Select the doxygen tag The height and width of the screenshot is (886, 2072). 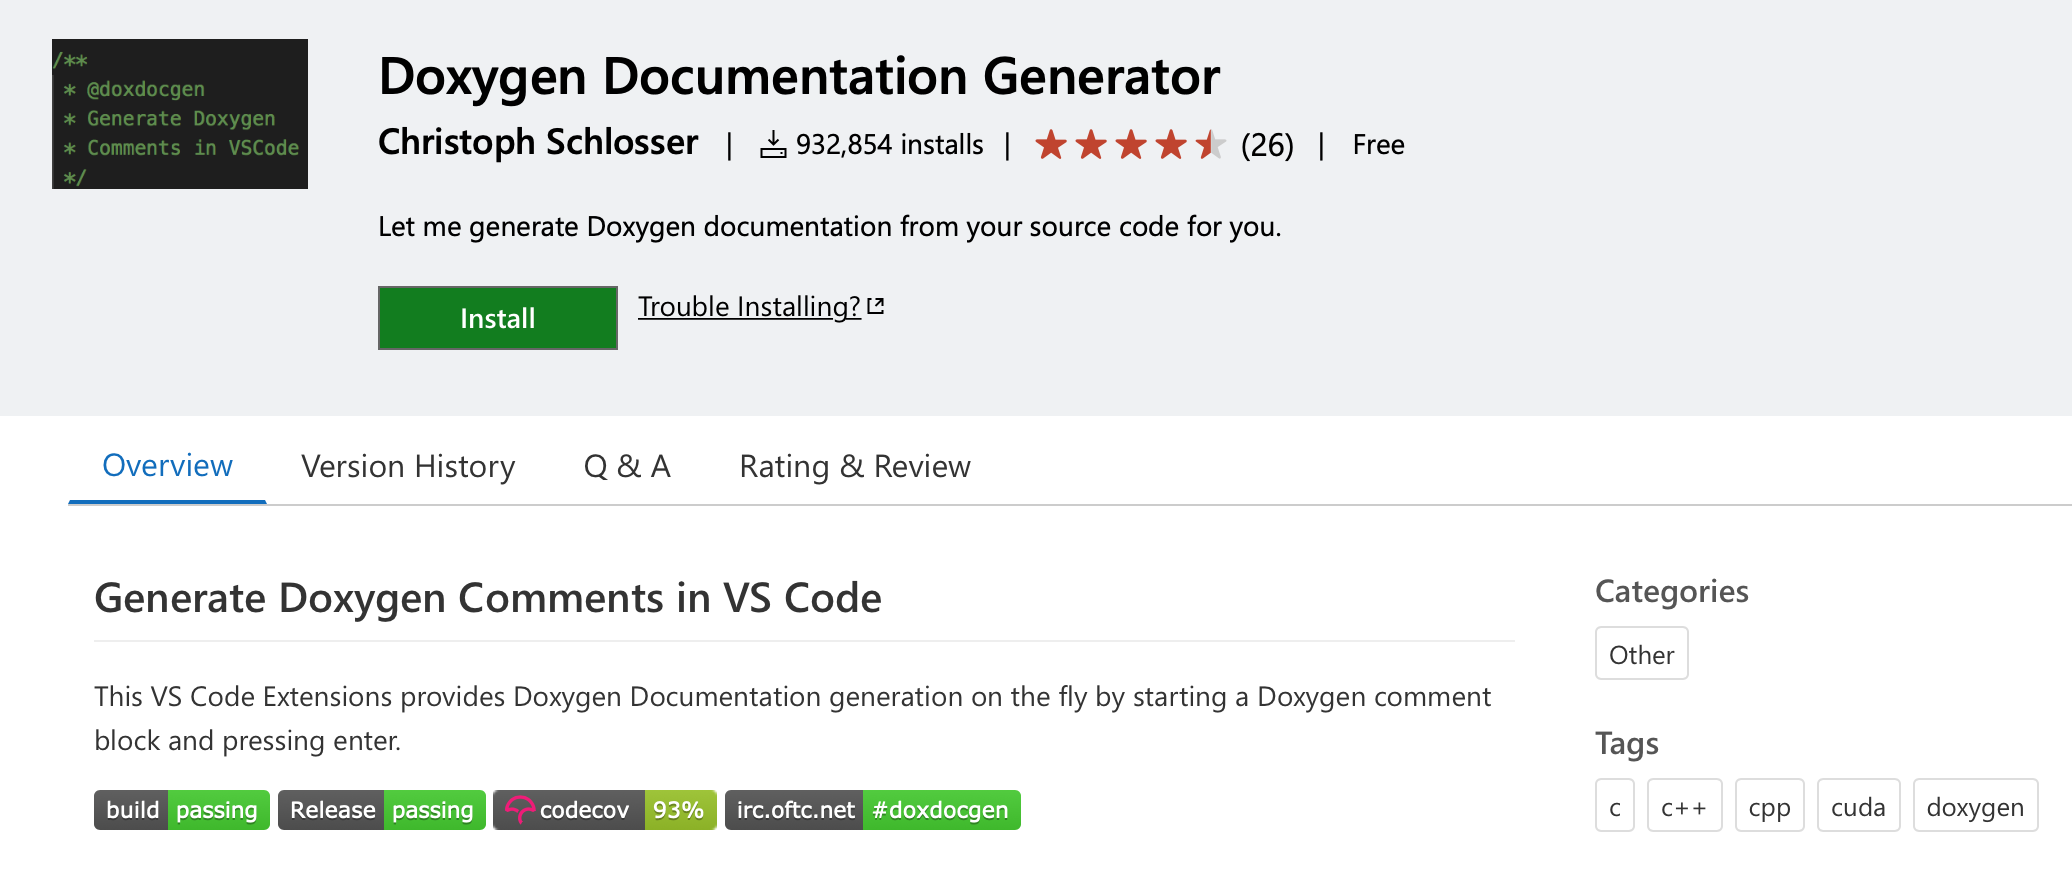[1975, 805]
